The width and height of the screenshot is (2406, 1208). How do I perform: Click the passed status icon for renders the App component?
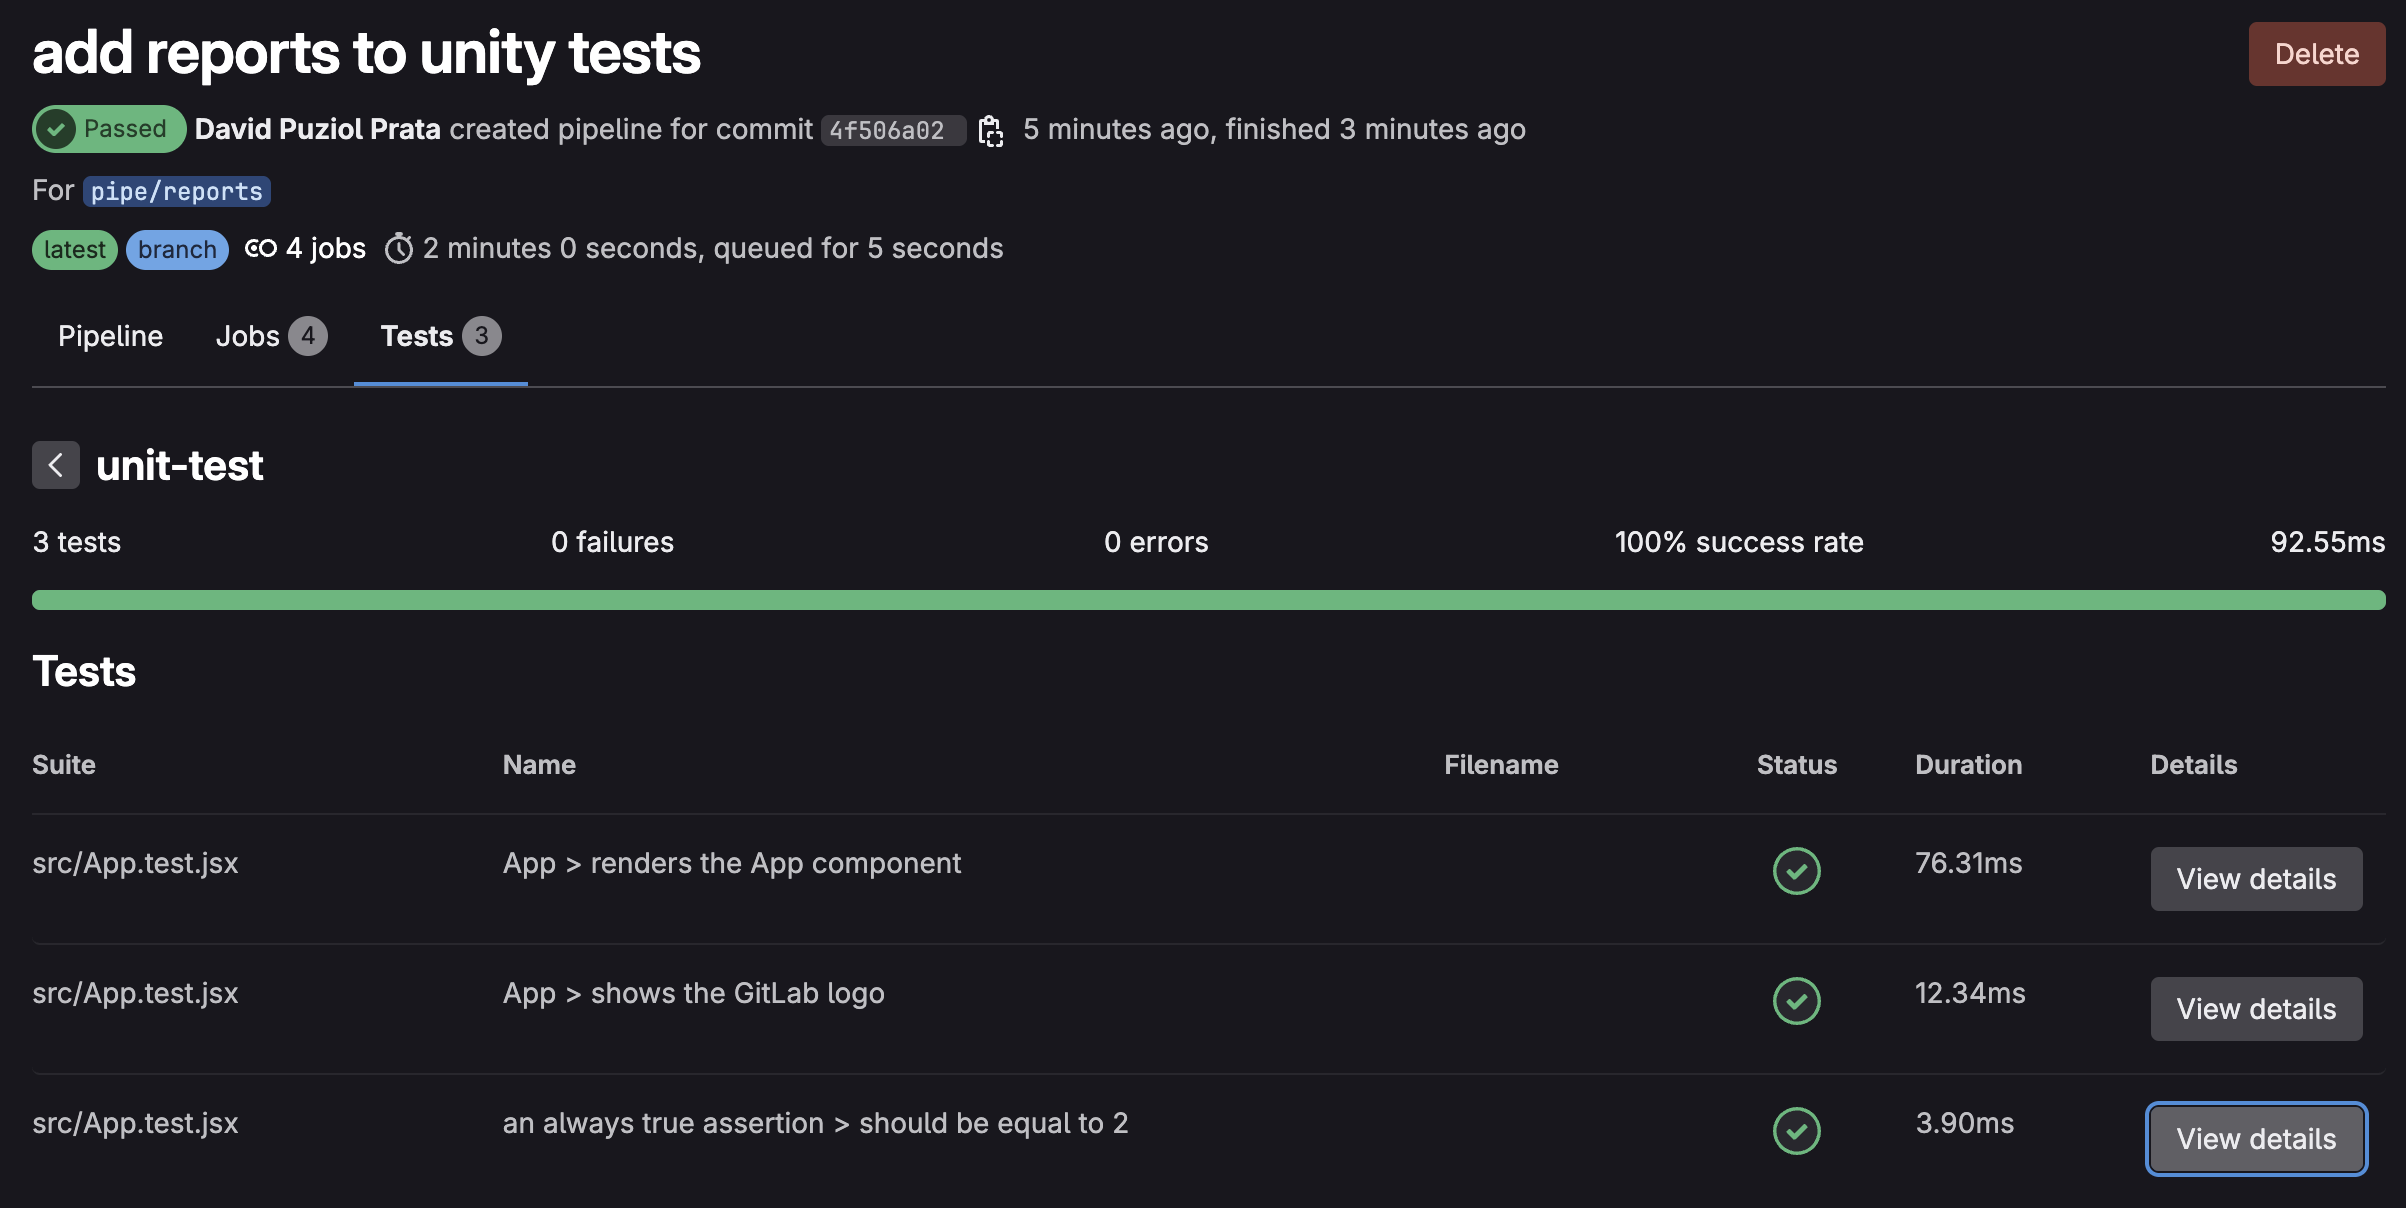coord(1796,871)
